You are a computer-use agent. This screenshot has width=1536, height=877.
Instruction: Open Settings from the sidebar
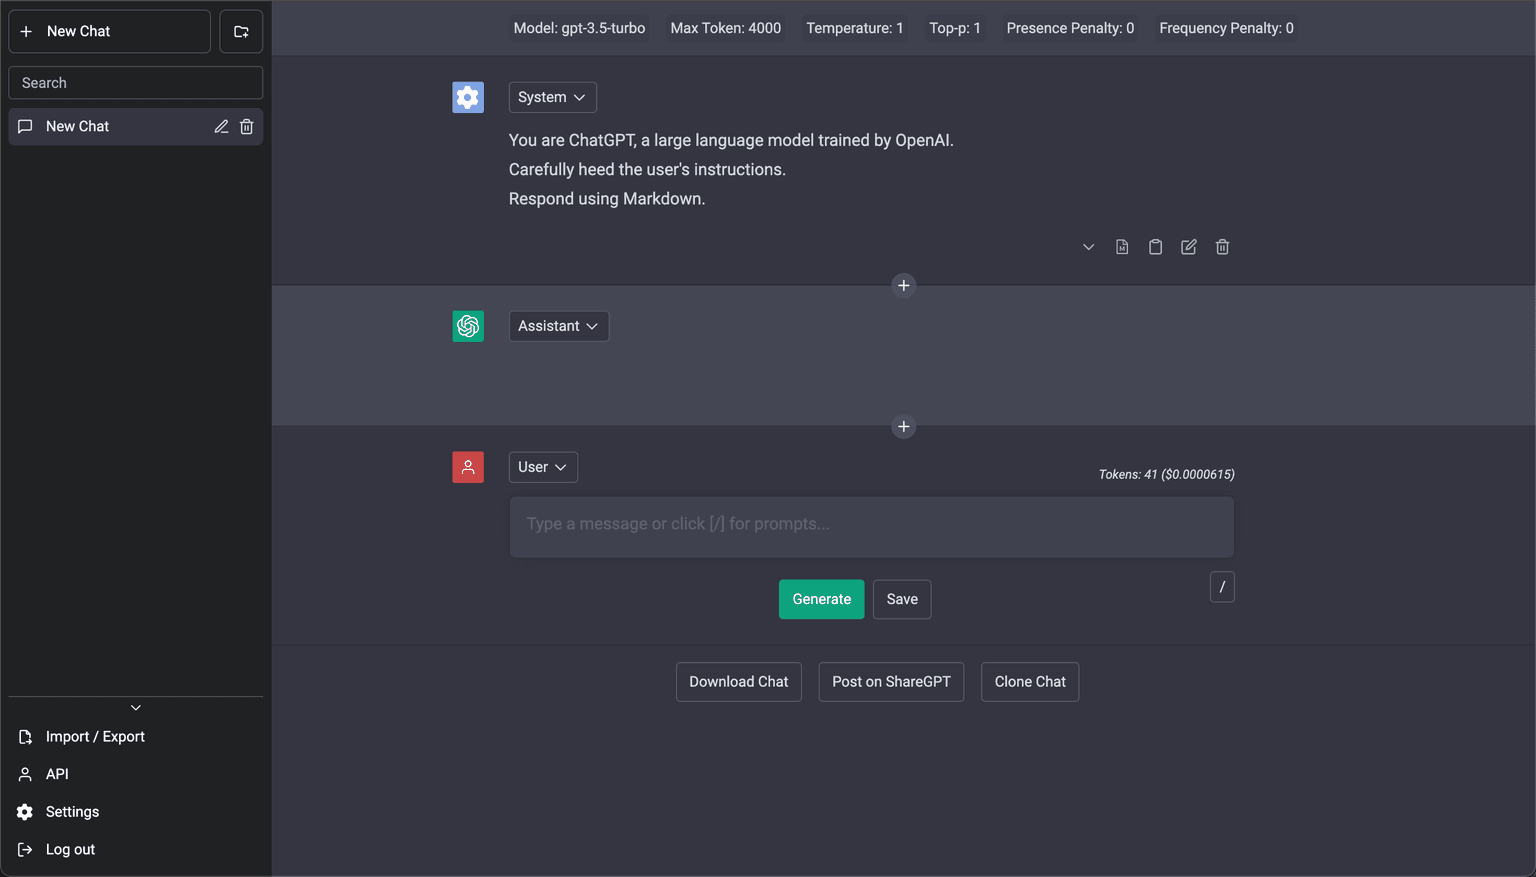coord(71,811)
